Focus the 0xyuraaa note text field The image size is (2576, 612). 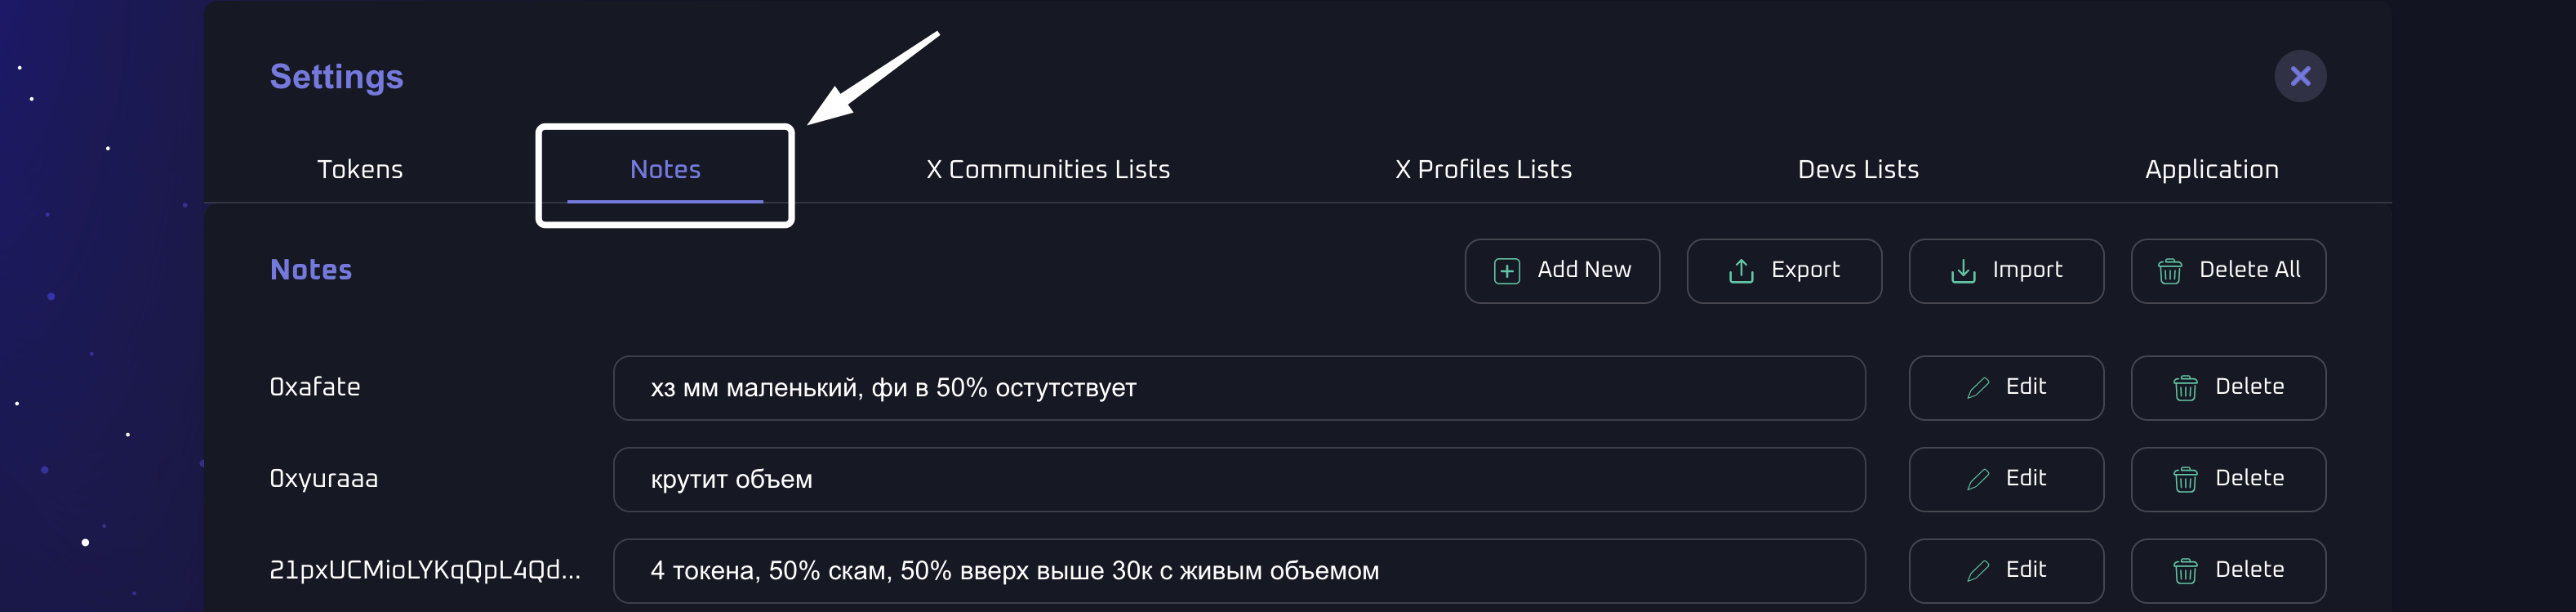(1238, 480)
